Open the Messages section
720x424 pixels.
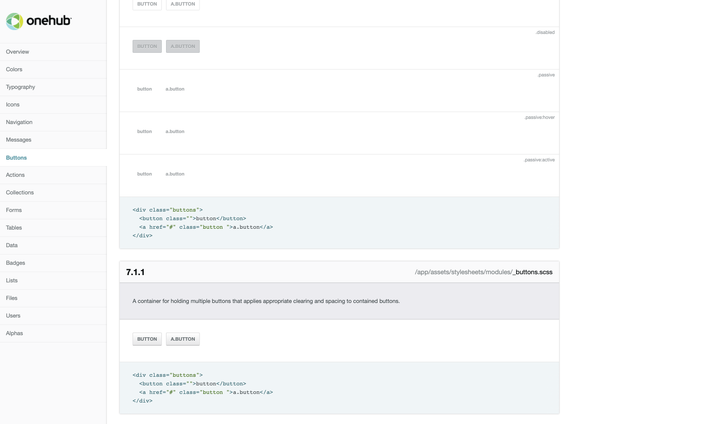[53, 140]
